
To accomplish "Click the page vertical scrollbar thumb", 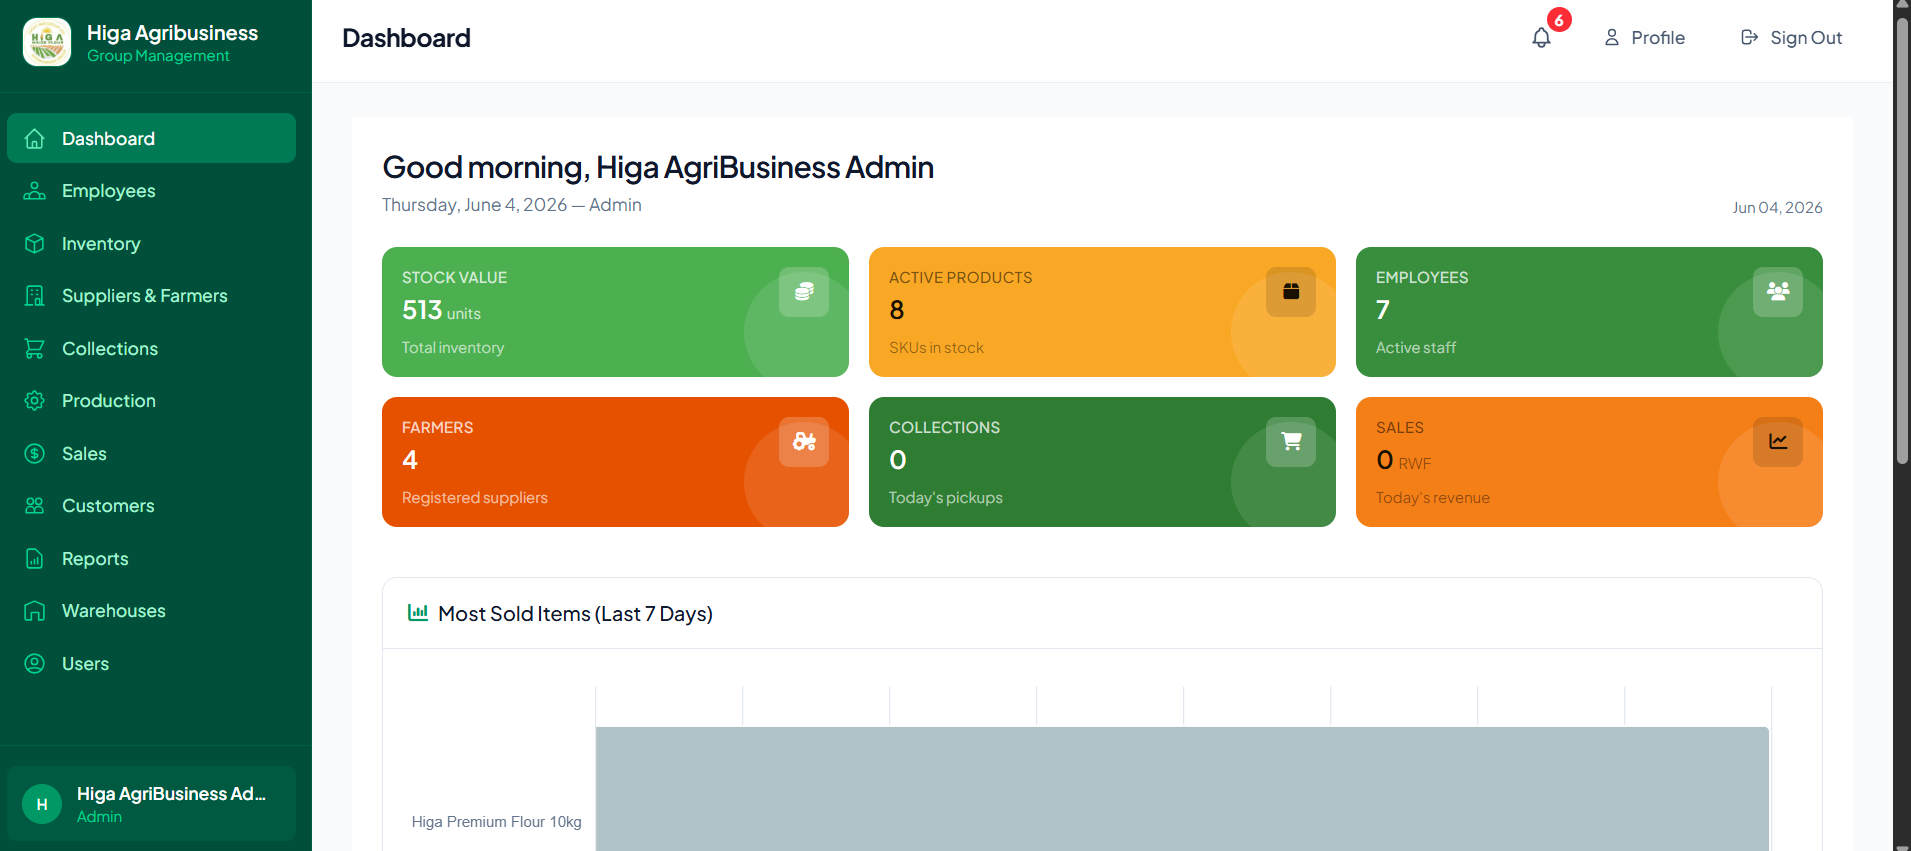I will point(1902,240).
